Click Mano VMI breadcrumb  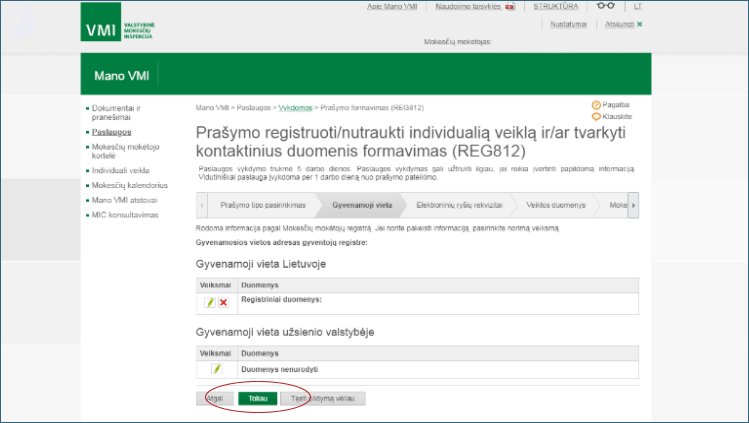(x=212, y=108)
